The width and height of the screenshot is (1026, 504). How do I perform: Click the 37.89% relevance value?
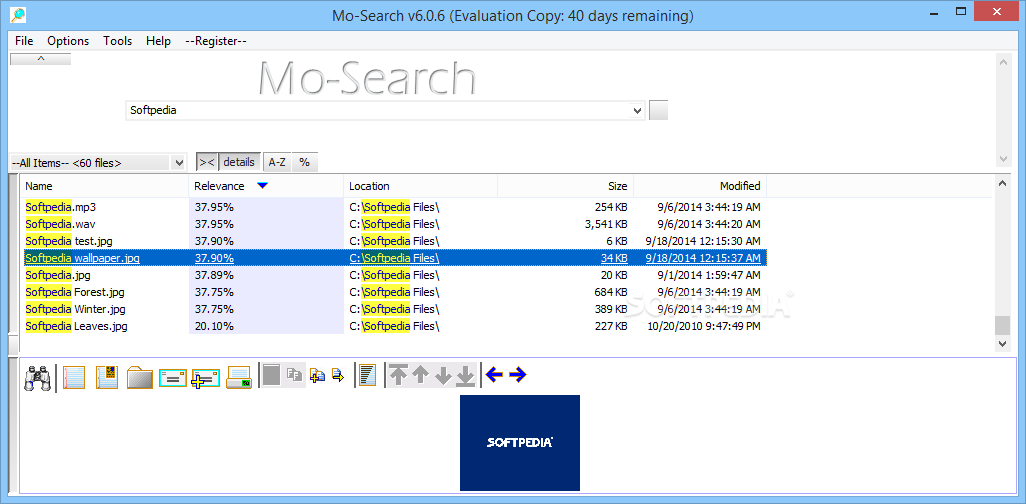(x=214, y=275)
